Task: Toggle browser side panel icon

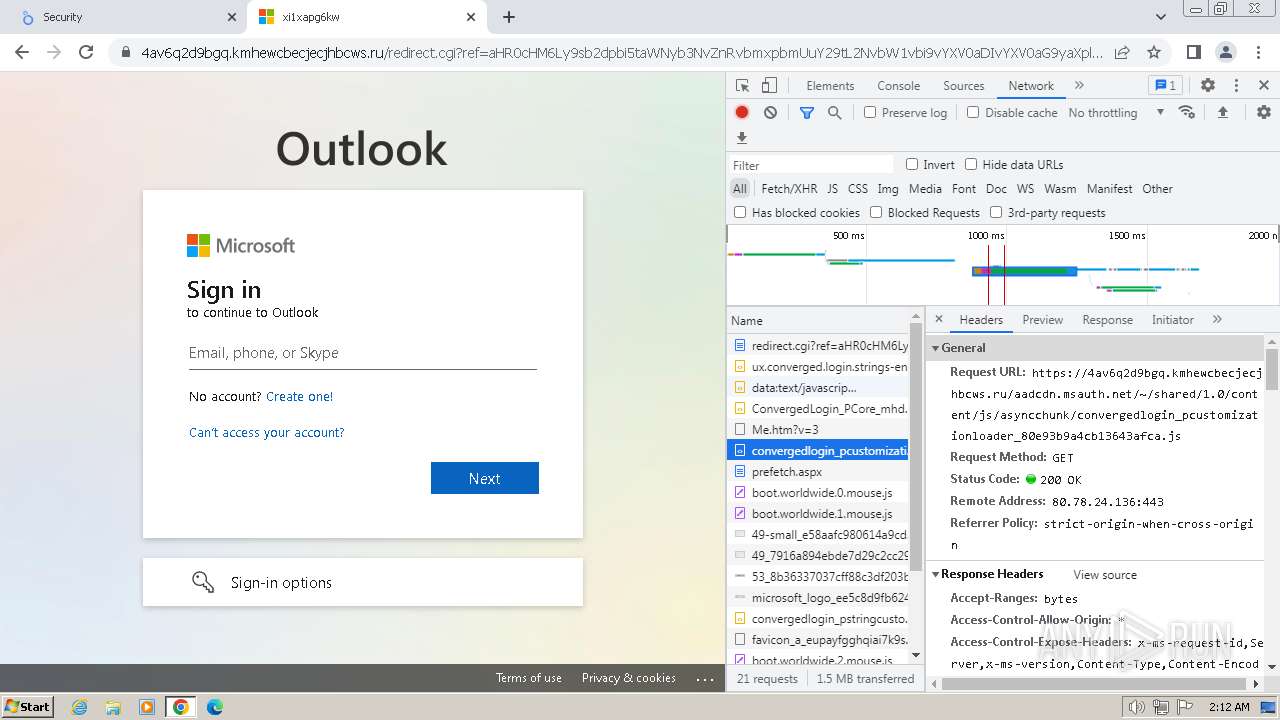Action: pyautogui.click(x=1193, y=52)
